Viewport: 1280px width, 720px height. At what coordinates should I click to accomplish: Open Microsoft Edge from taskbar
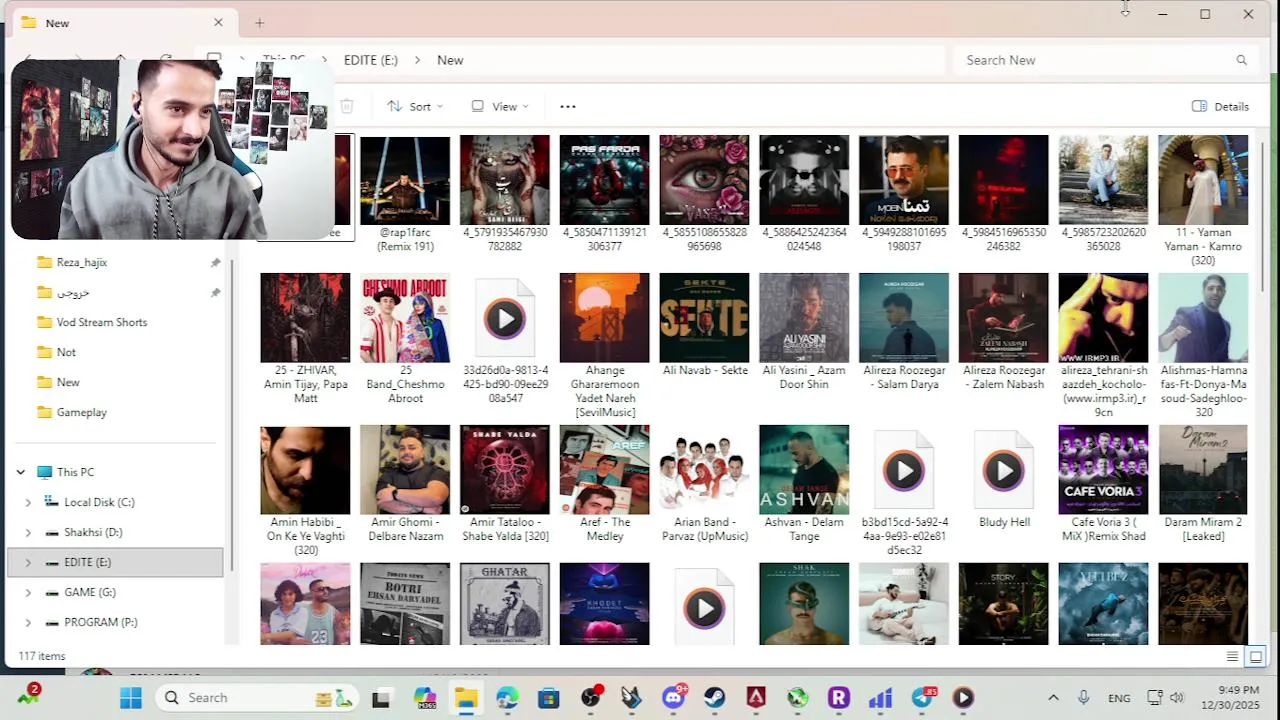tap(507, 698)
